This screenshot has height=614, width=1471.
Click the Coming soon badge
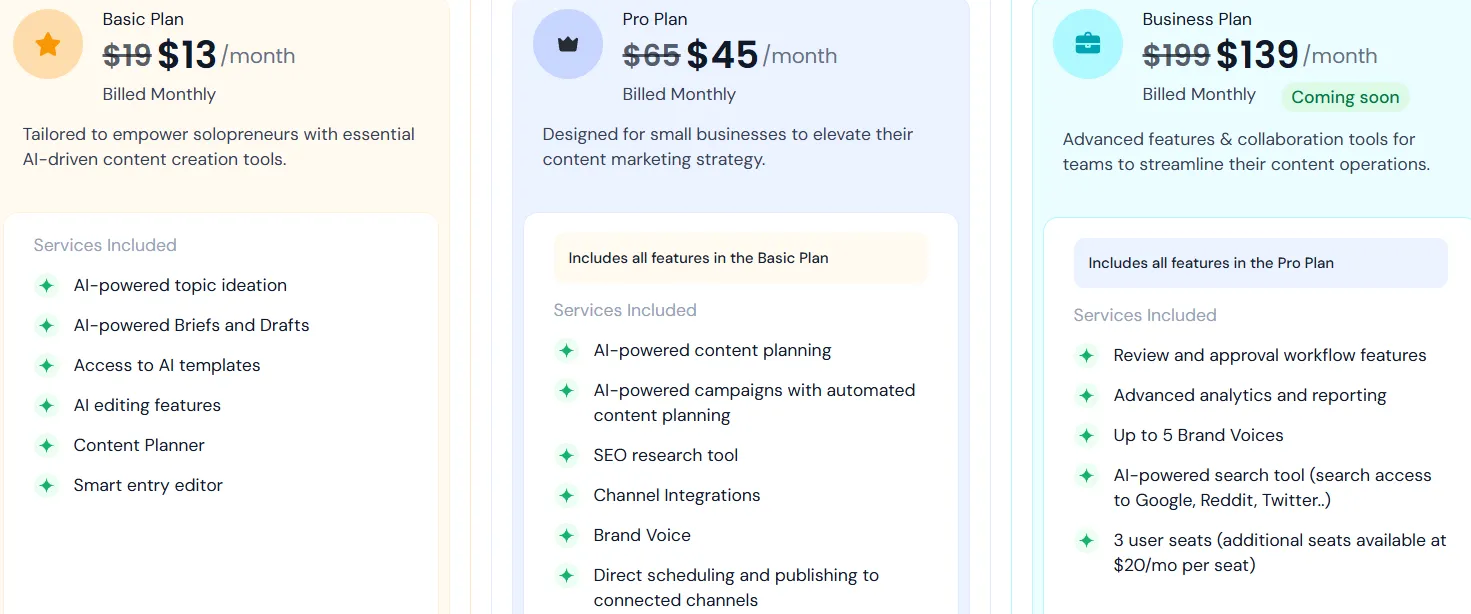[1345, 97]
